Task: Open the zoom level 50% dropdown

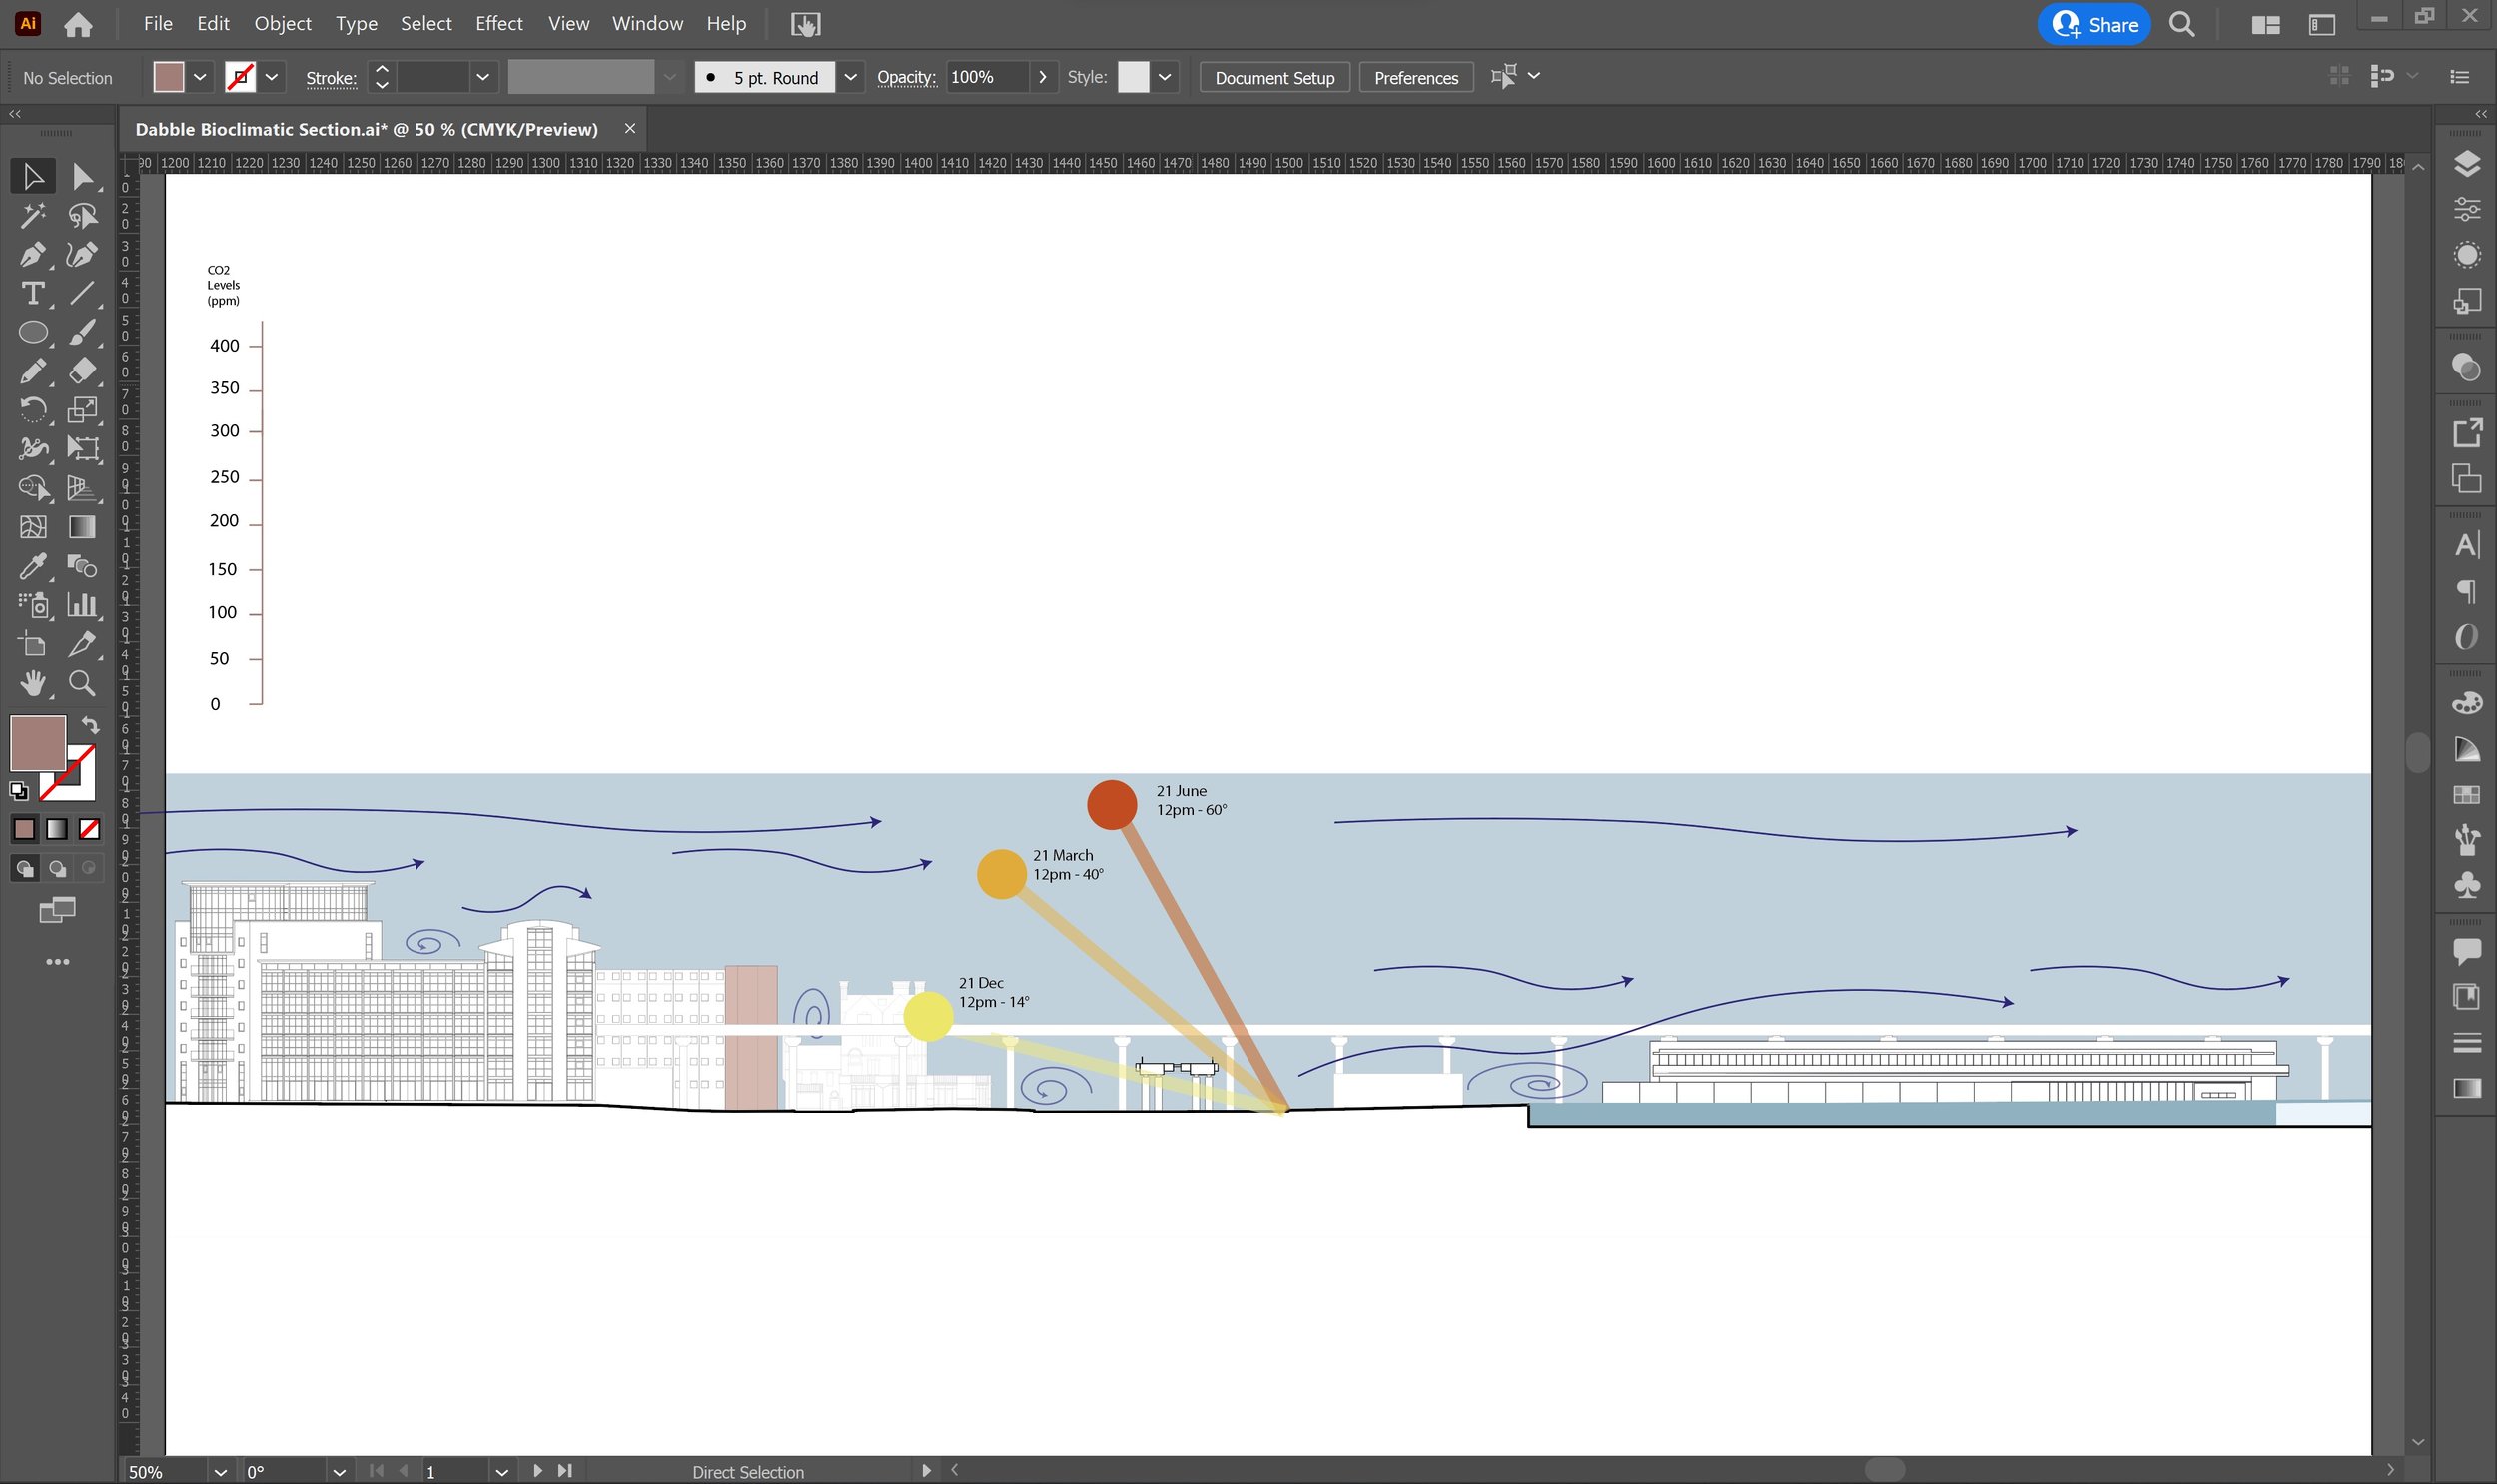Action: 220,1472
